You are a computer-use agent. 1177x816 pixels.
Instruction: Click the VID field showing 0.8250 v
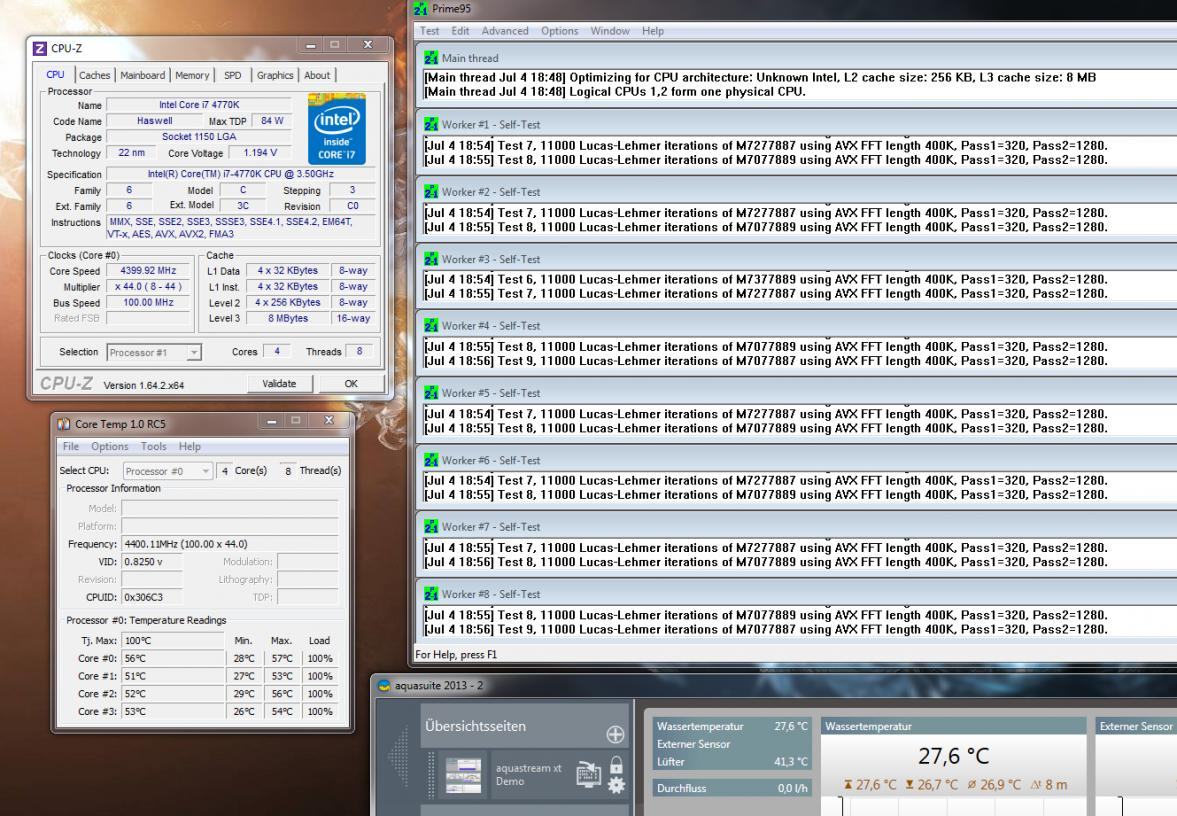click(x=152, y=562)
